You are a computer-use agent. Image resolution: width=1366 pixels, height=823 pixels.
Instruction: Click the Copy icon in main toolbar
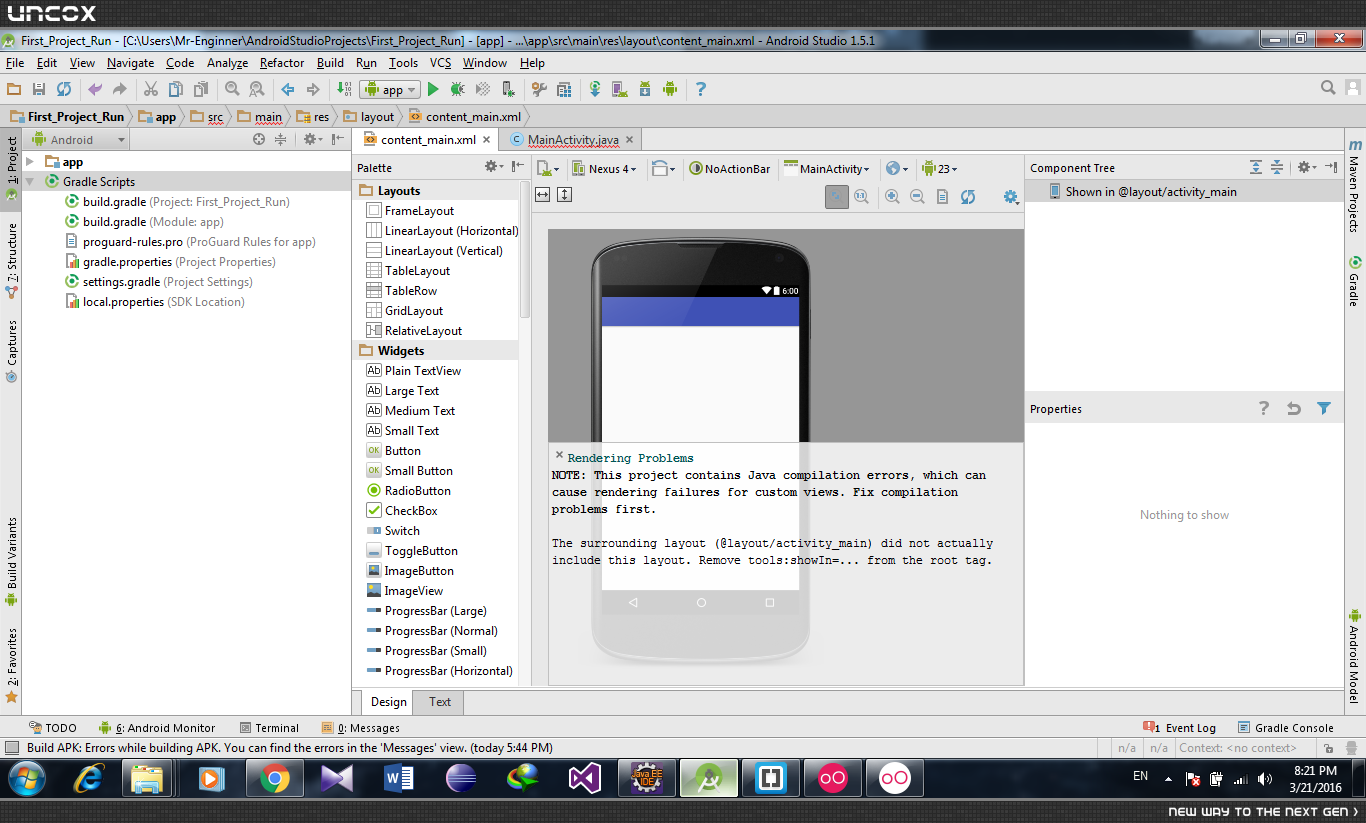click(x=176, y=89)
